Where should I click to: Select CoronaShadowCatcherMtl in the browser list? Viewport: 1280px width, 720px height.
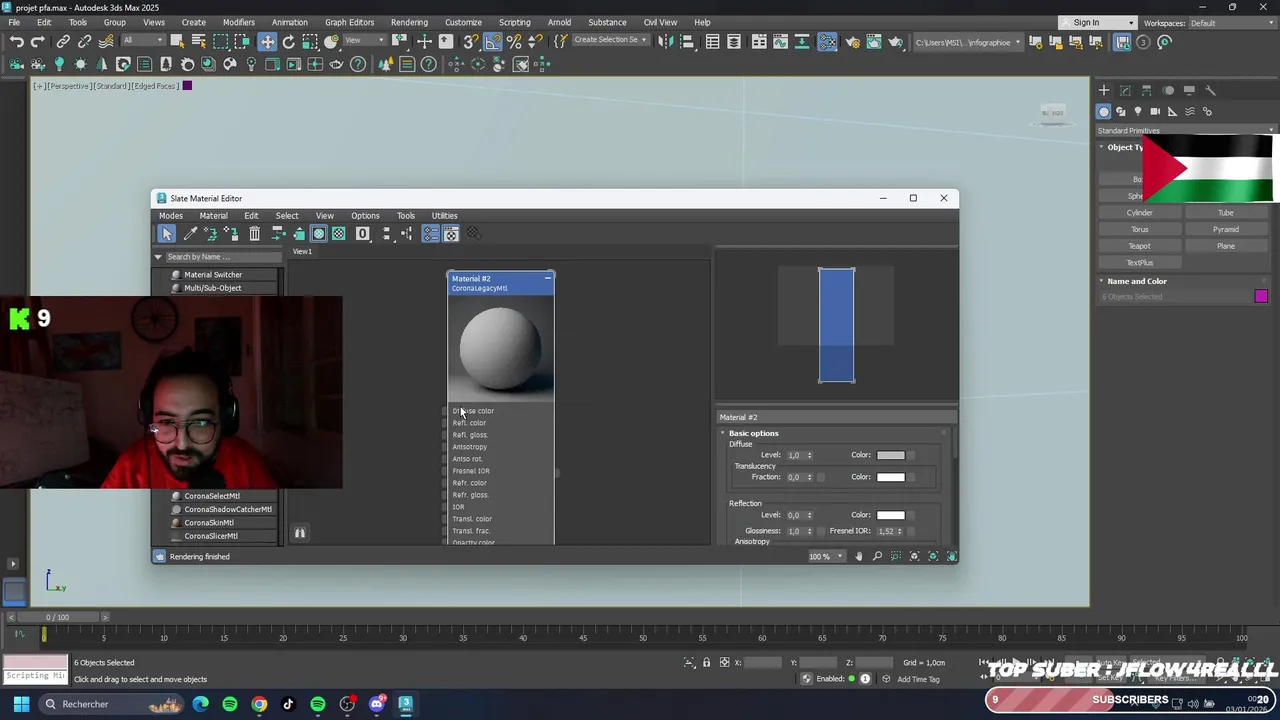coord(228,509)
